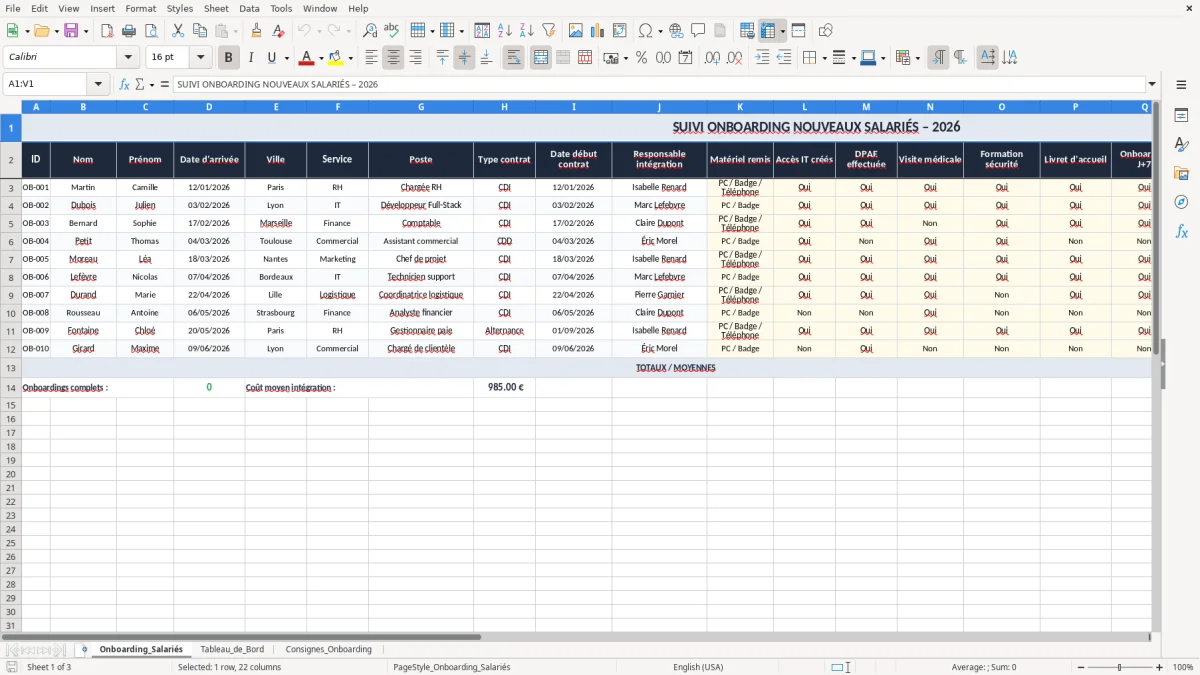Click the Insert Special Character omega icon
1200x675 pixels.
645,31
